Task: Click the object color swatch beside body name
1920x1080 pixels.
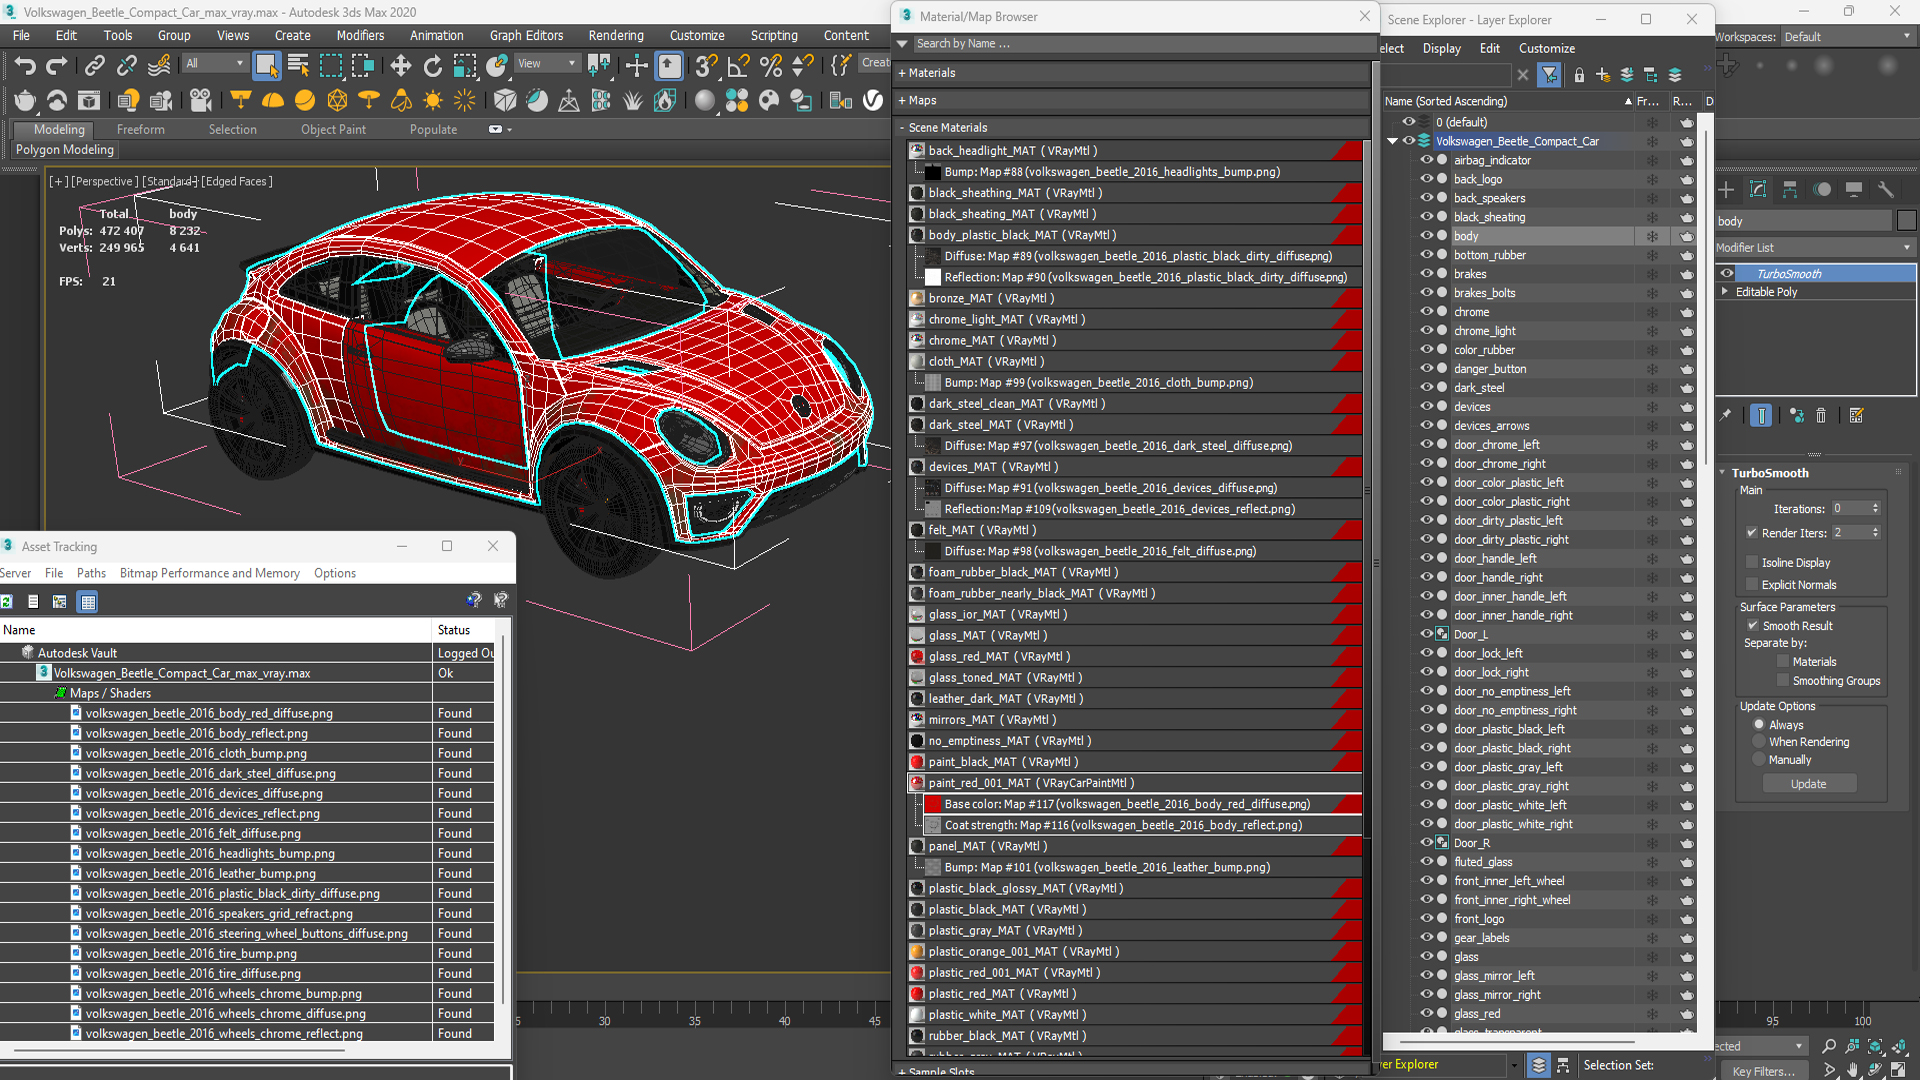Action: pos(1907,221)
